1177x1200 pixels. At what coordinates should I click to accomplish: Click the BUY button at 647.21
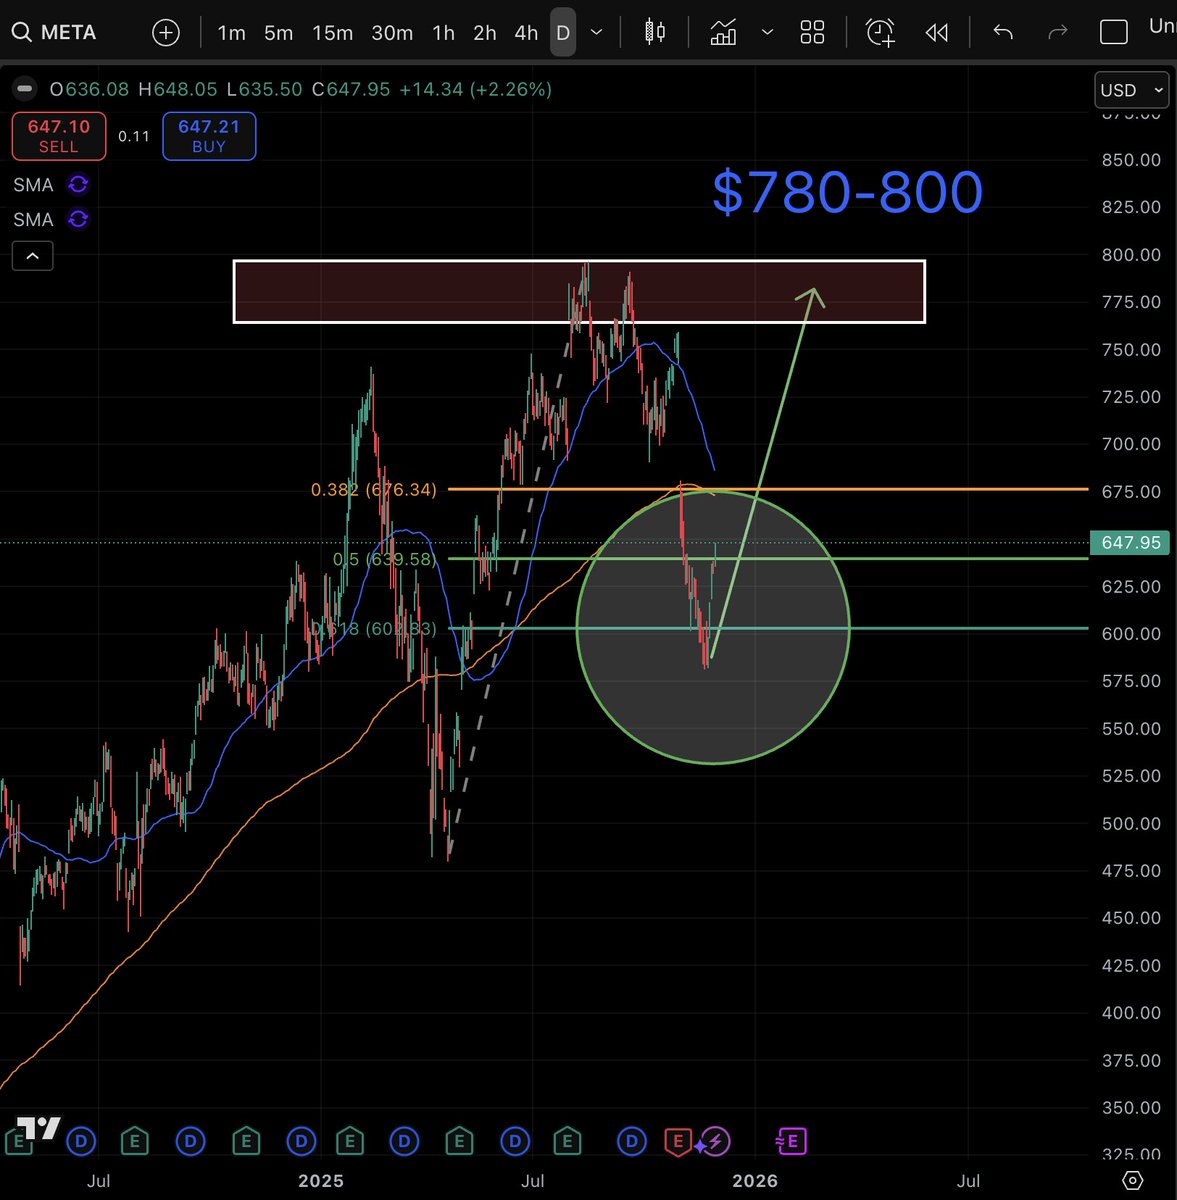coord(208,136)
